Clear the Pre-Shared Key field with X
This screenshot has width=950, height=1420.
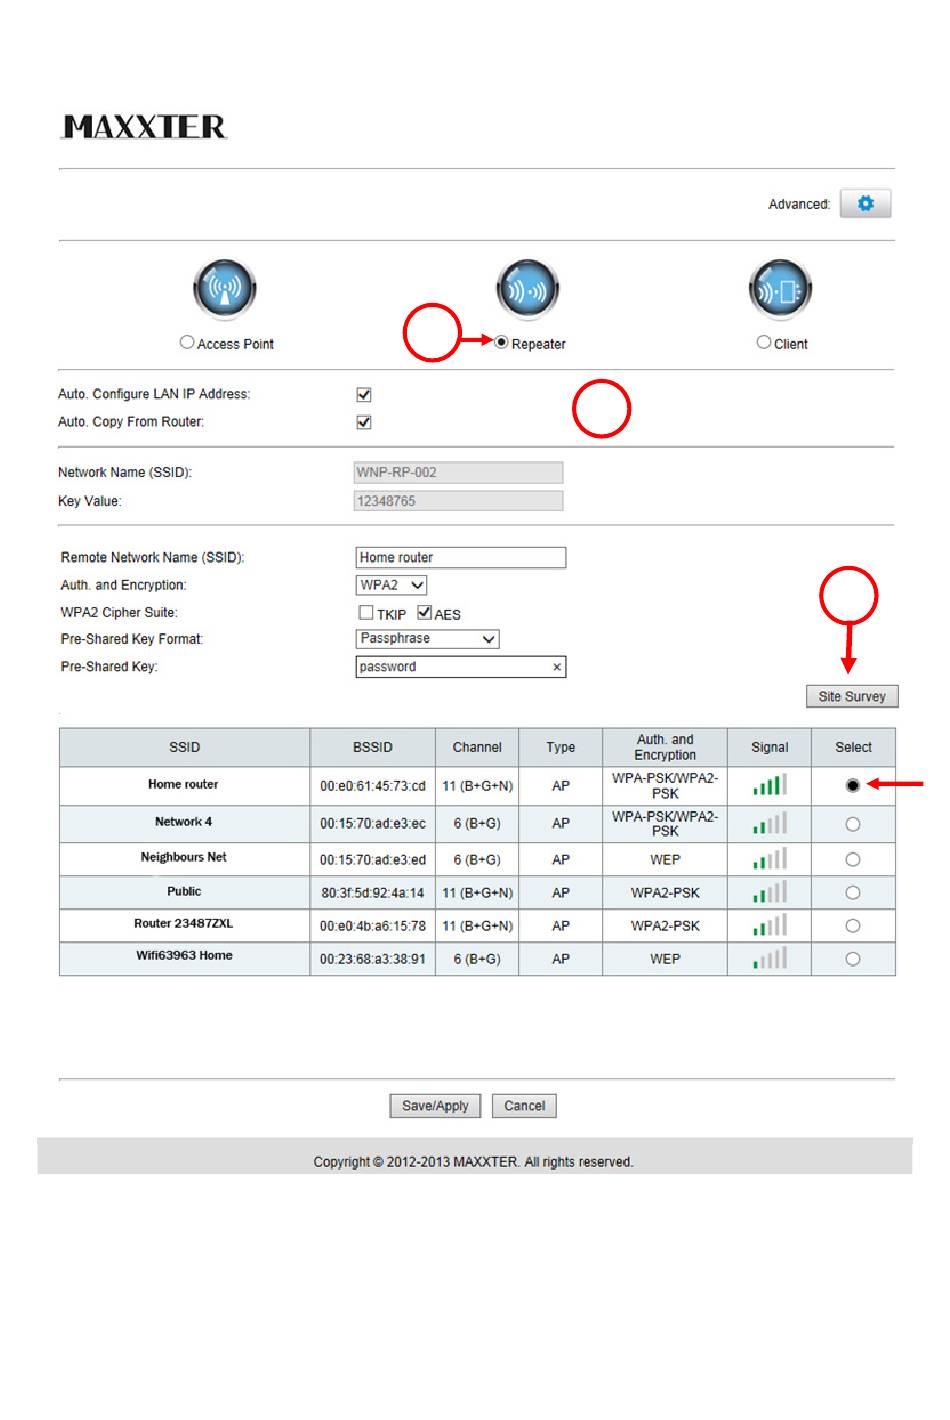tap(557, 667)
